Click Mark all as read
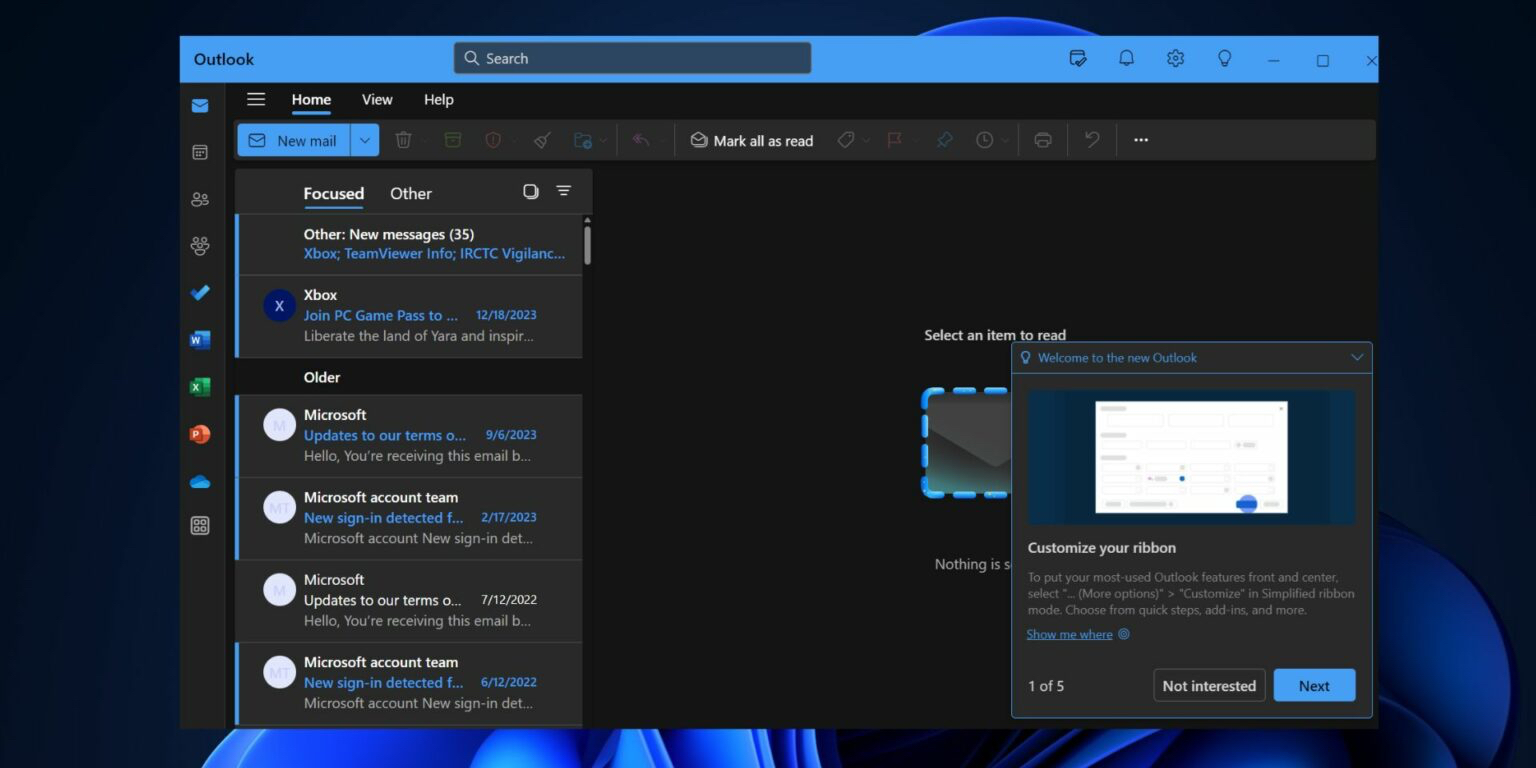 pos(752,141)
